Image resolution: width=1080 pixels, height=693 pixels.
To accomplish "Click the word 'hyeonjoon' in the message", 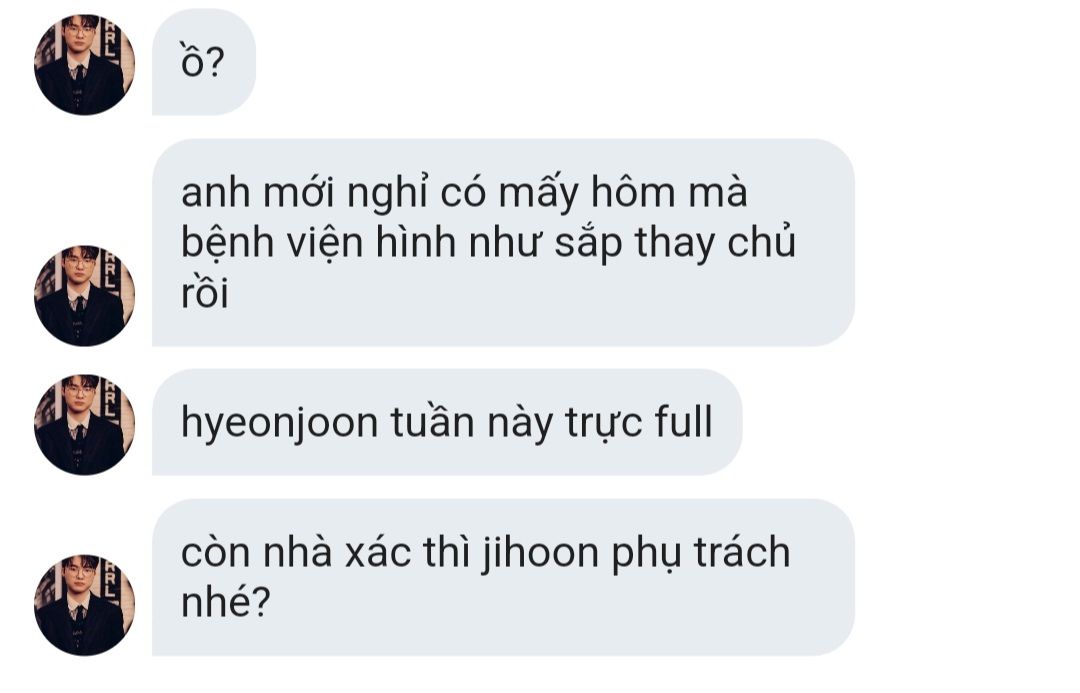I will 280,424.
